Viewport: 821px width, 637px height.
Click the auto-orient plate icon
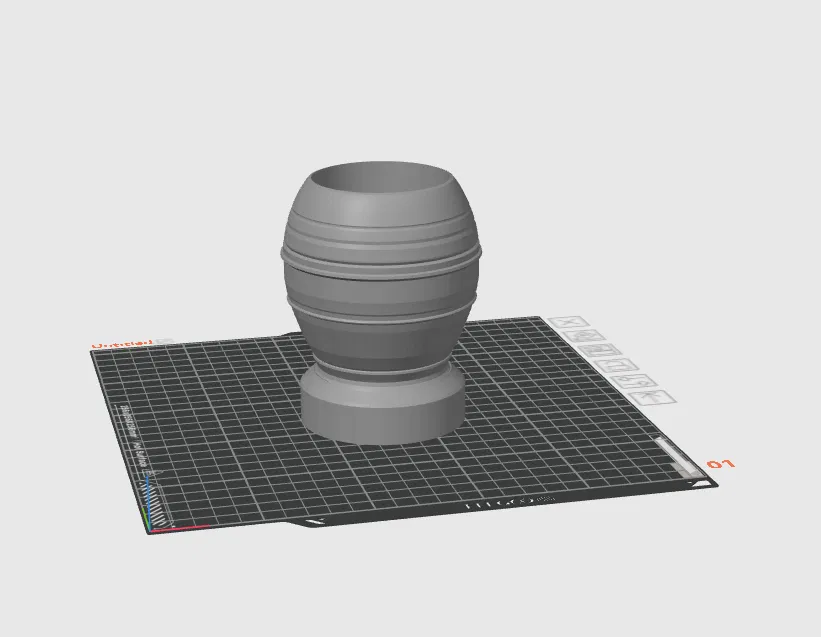tap(585, 336)
